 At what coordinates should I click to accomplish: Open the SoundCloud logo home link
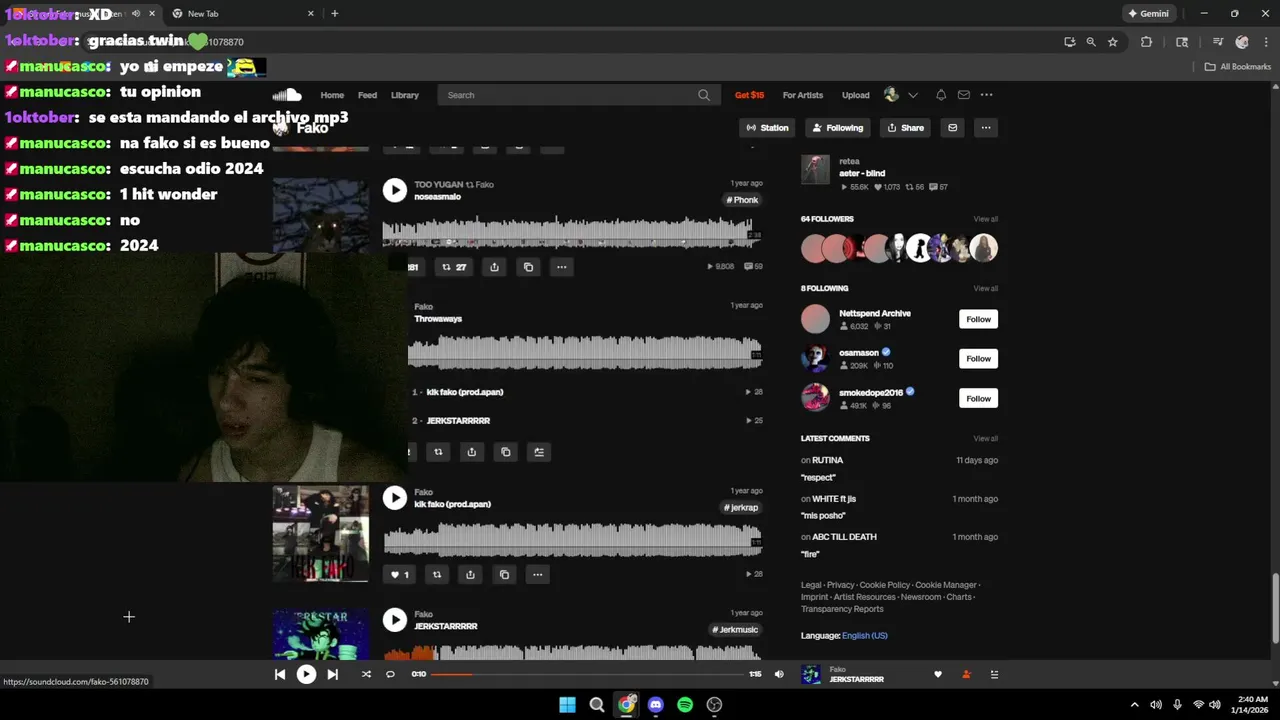287,95
